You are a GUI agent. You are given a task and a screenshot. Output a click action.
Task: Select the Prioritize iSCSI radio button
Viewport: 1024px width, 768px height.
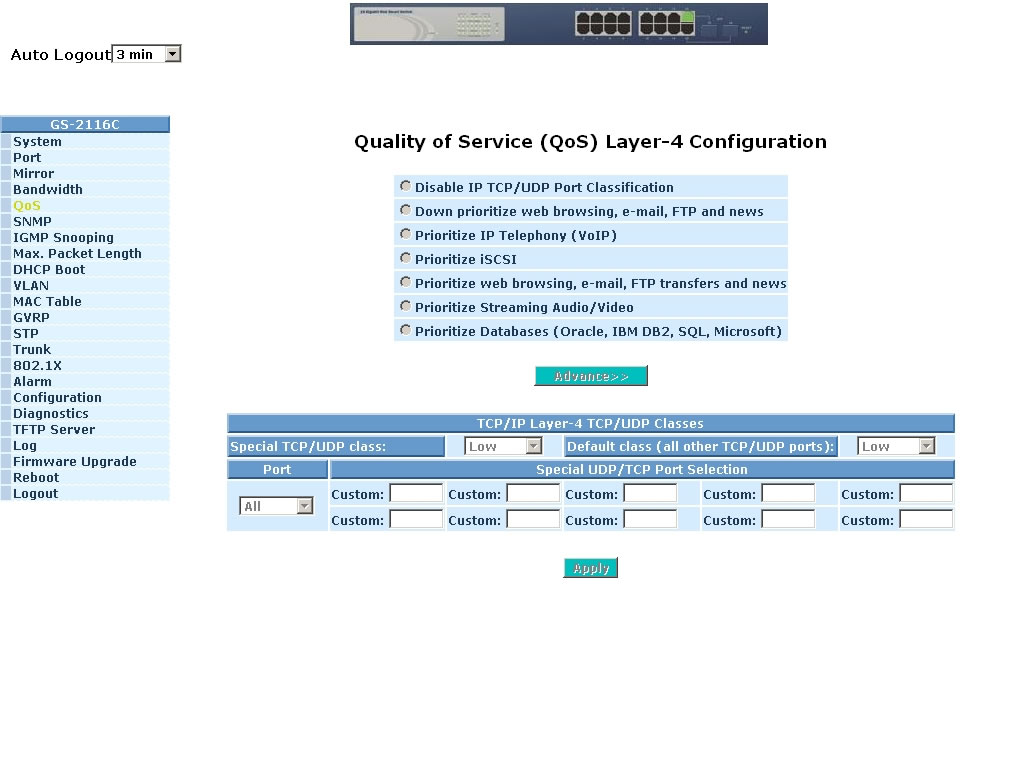[x=405, y=258]
